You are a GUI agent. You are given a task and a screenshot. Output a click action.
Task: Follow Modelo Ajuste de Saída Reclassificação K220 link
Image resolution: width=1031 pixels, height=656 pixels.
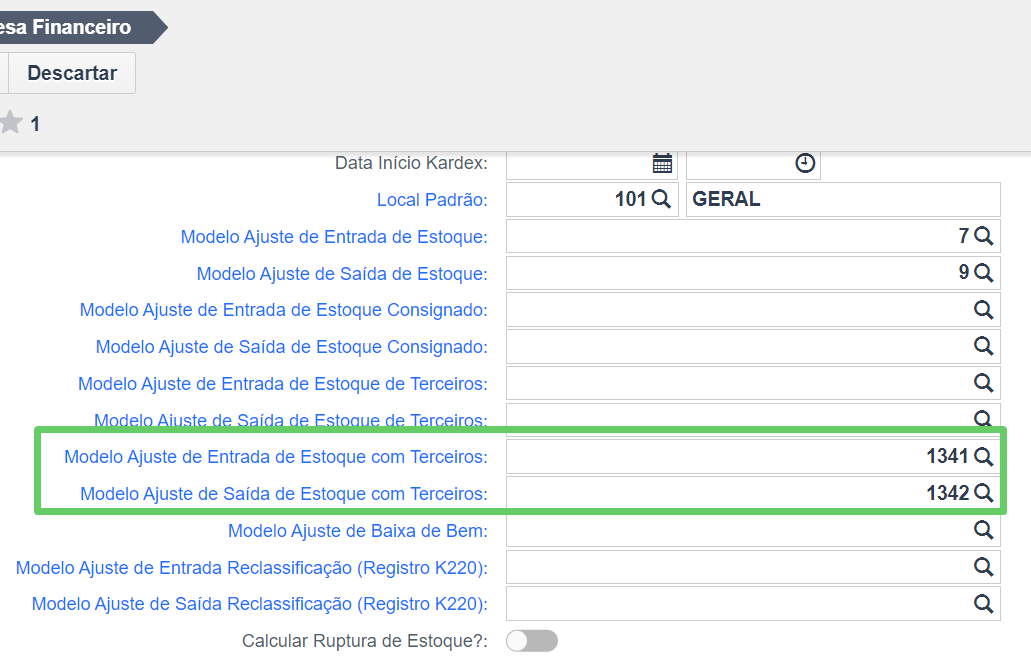click(x=260, y=604)
